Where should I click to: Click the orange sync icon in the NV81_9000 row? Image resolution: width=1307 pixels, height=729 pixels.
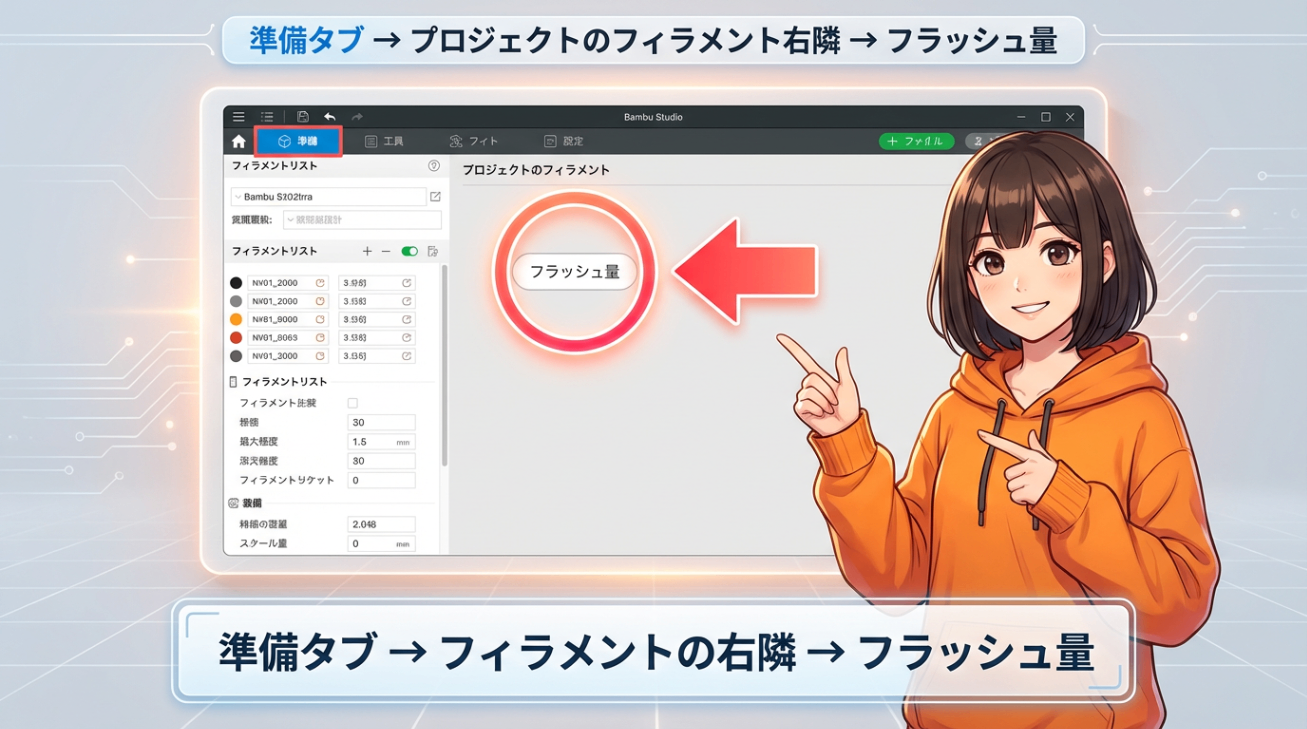pos(320,319)
